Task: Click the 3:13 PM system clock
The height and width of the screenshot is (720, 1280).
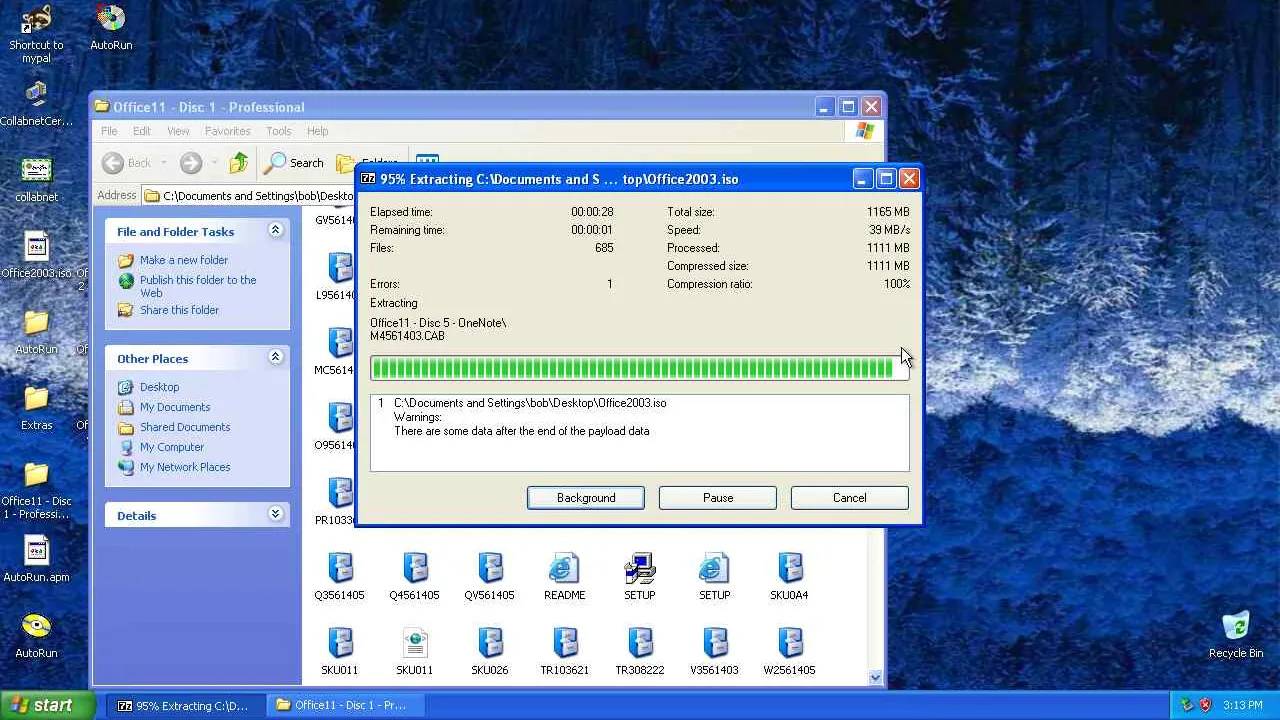Action: (1243, 705)
